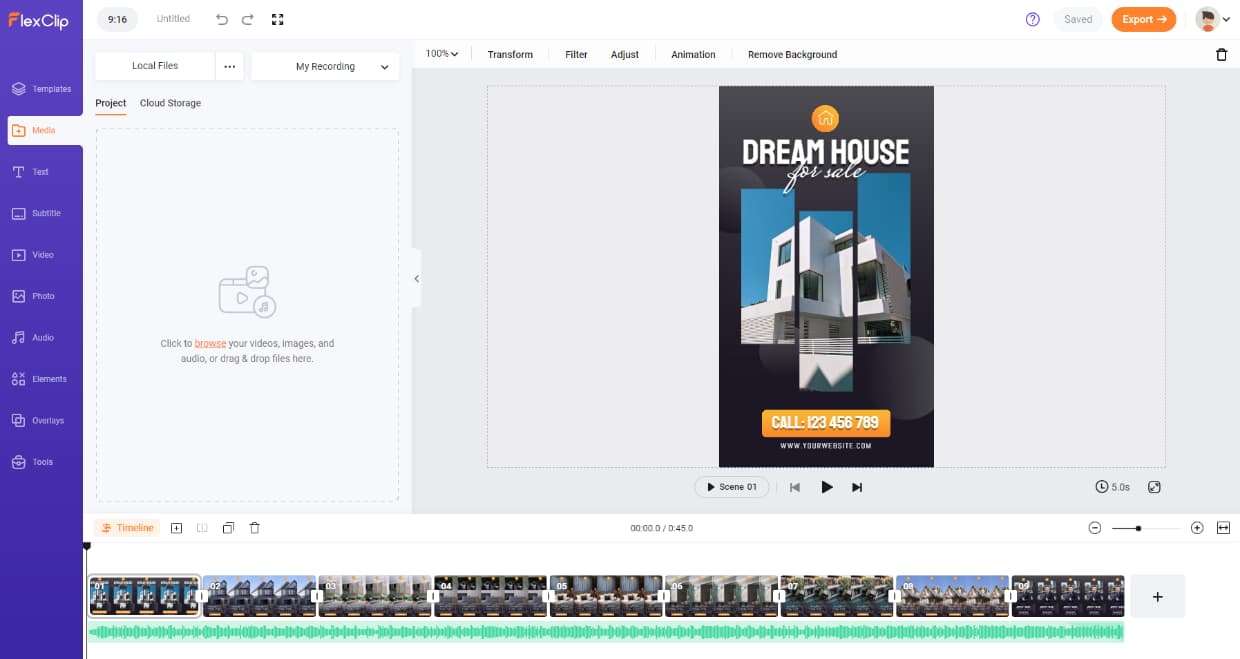The image size is (1240, 659).
Task: Edit the Untitled project name
Action: (173, 19)
